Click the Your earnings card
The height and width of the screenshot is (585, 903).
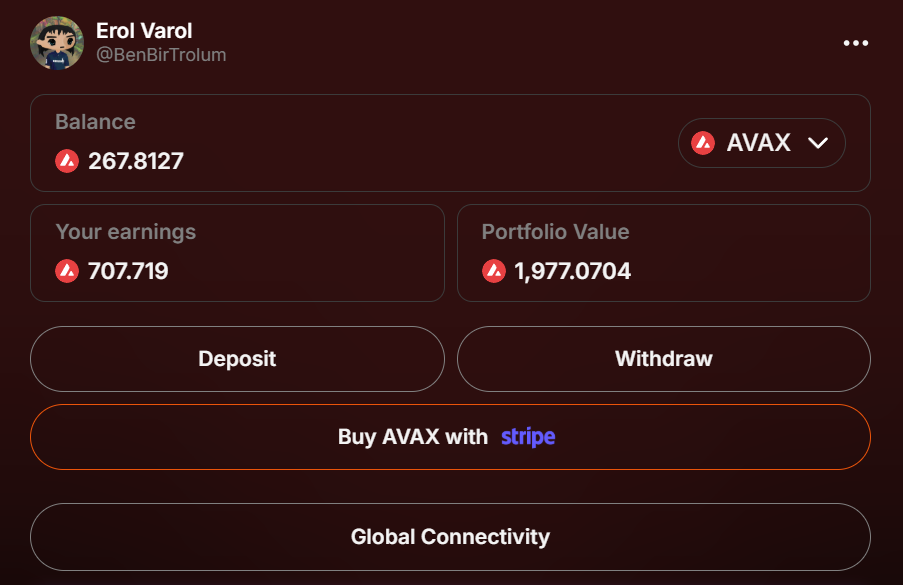pyautogui.click(x=237, y=253)
